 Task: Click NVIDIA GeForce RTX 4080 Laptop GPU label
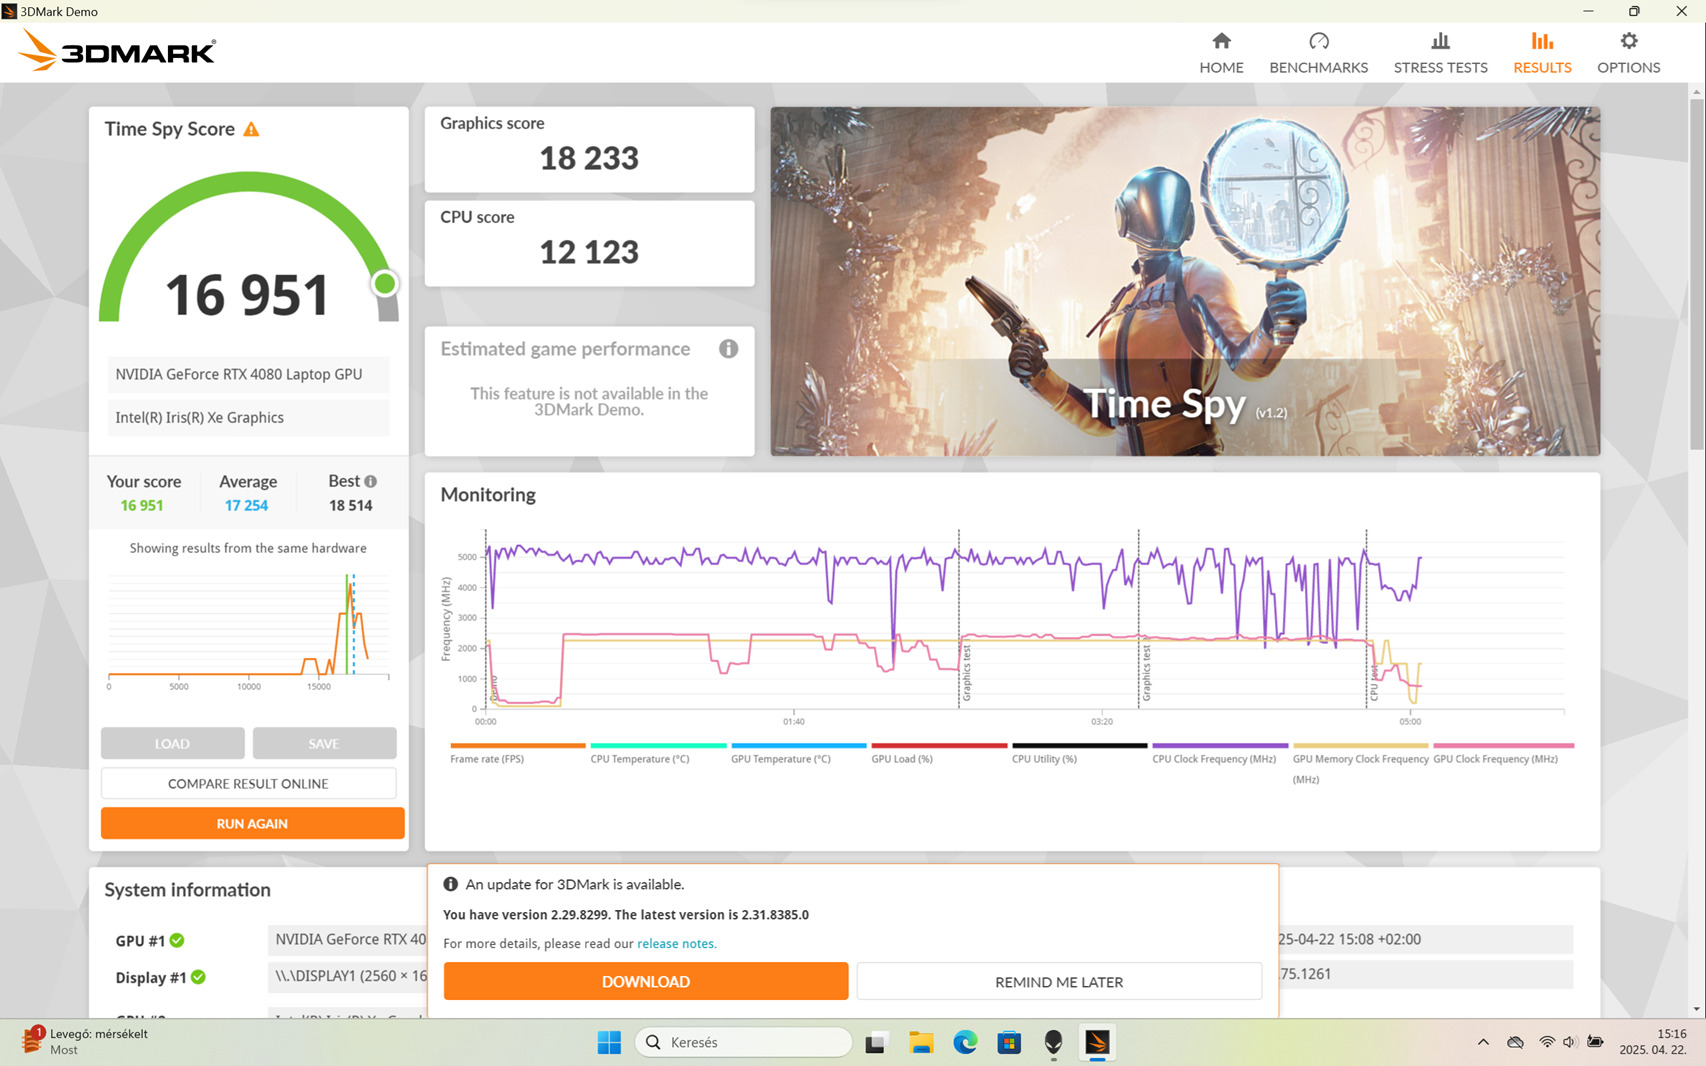[x=248, y=374]
